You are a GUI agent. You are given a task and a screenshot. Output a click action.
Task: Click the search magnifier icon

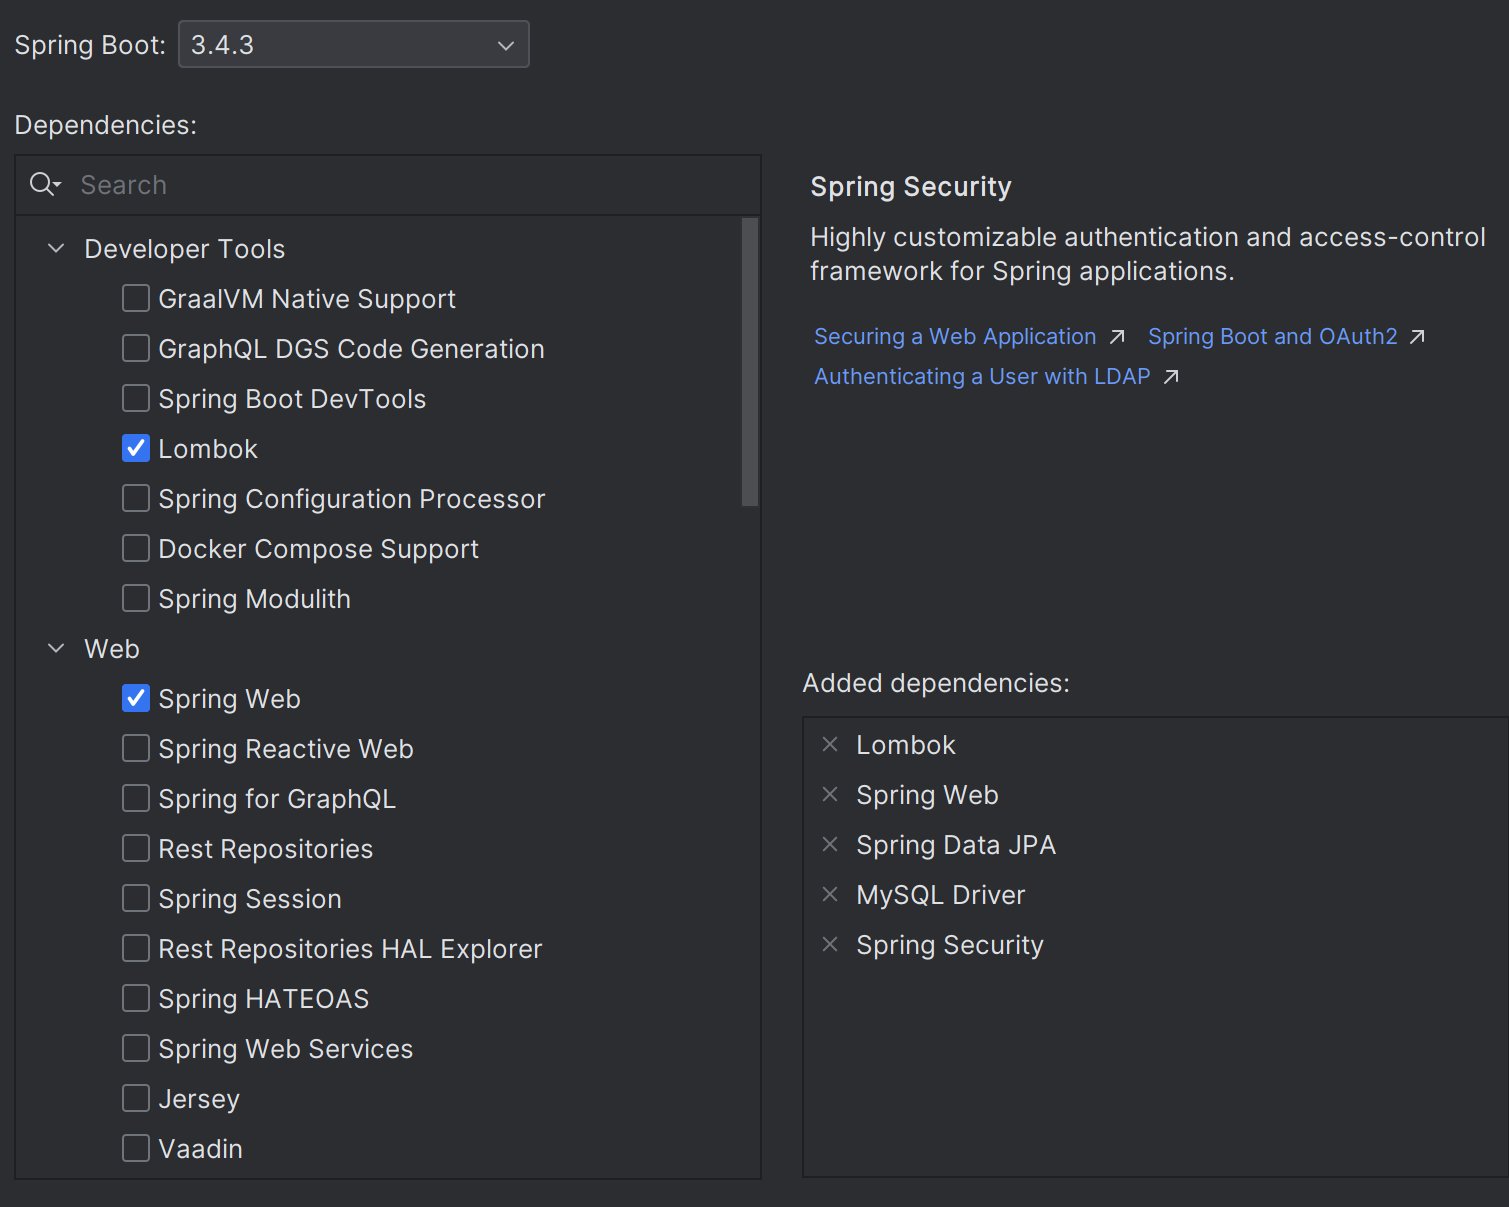click(x=45, y=184)
